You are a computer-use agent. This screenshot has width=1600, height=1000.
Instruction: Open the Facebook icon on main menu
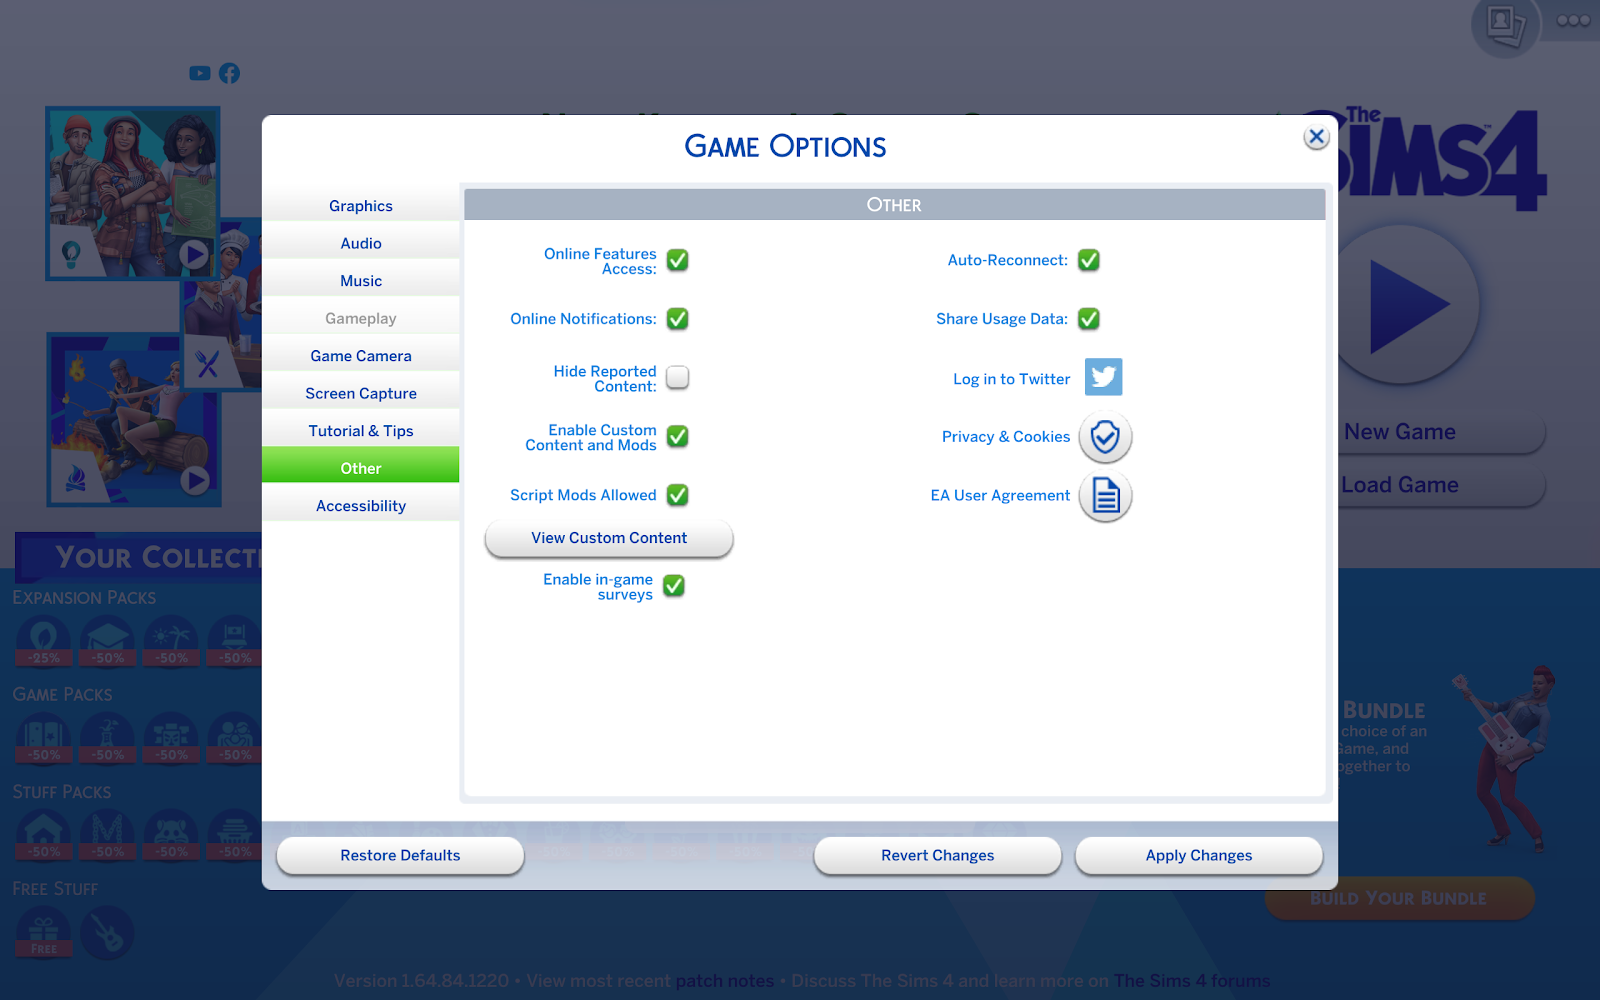tap(229, 73)
